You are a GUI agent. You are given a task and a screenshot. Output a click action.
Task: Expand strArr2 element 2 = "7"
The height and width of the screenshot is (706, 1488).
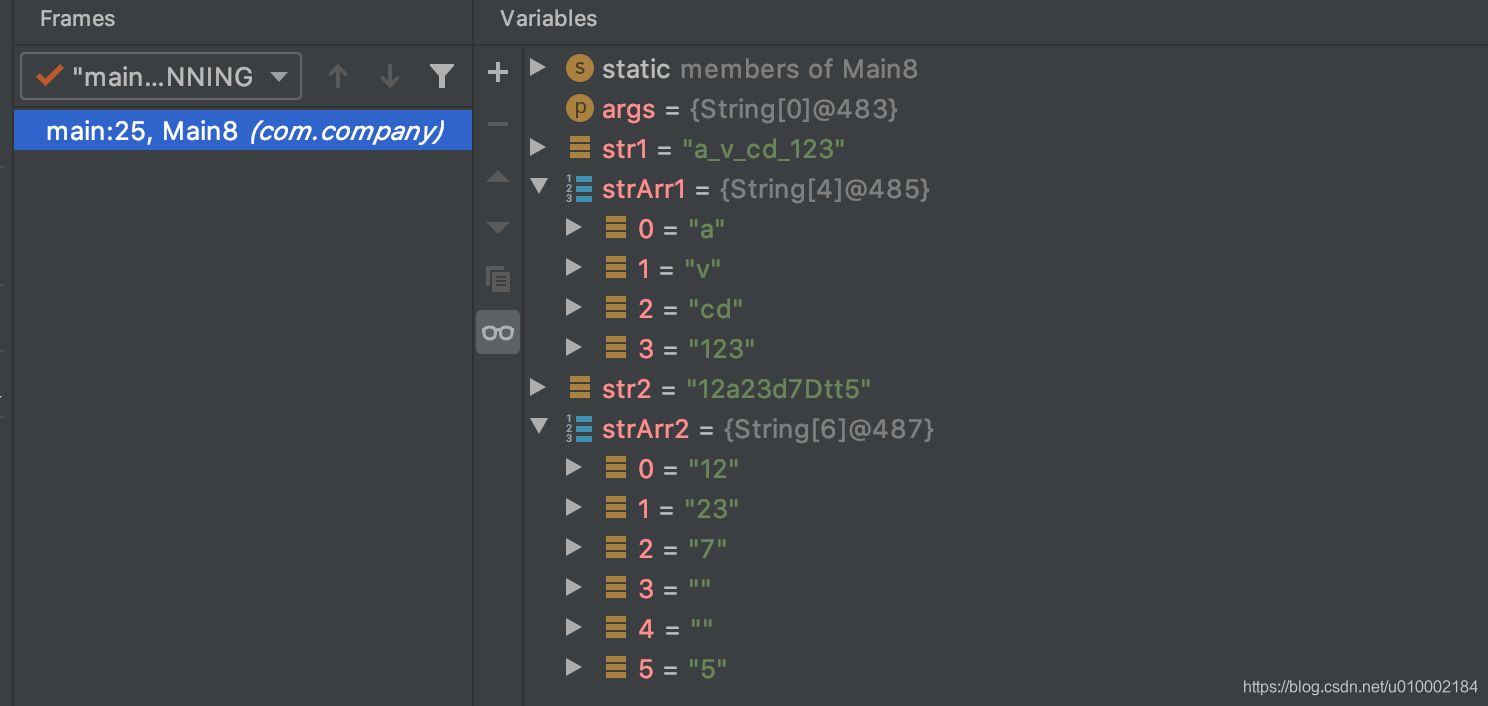tap(573, 547)
